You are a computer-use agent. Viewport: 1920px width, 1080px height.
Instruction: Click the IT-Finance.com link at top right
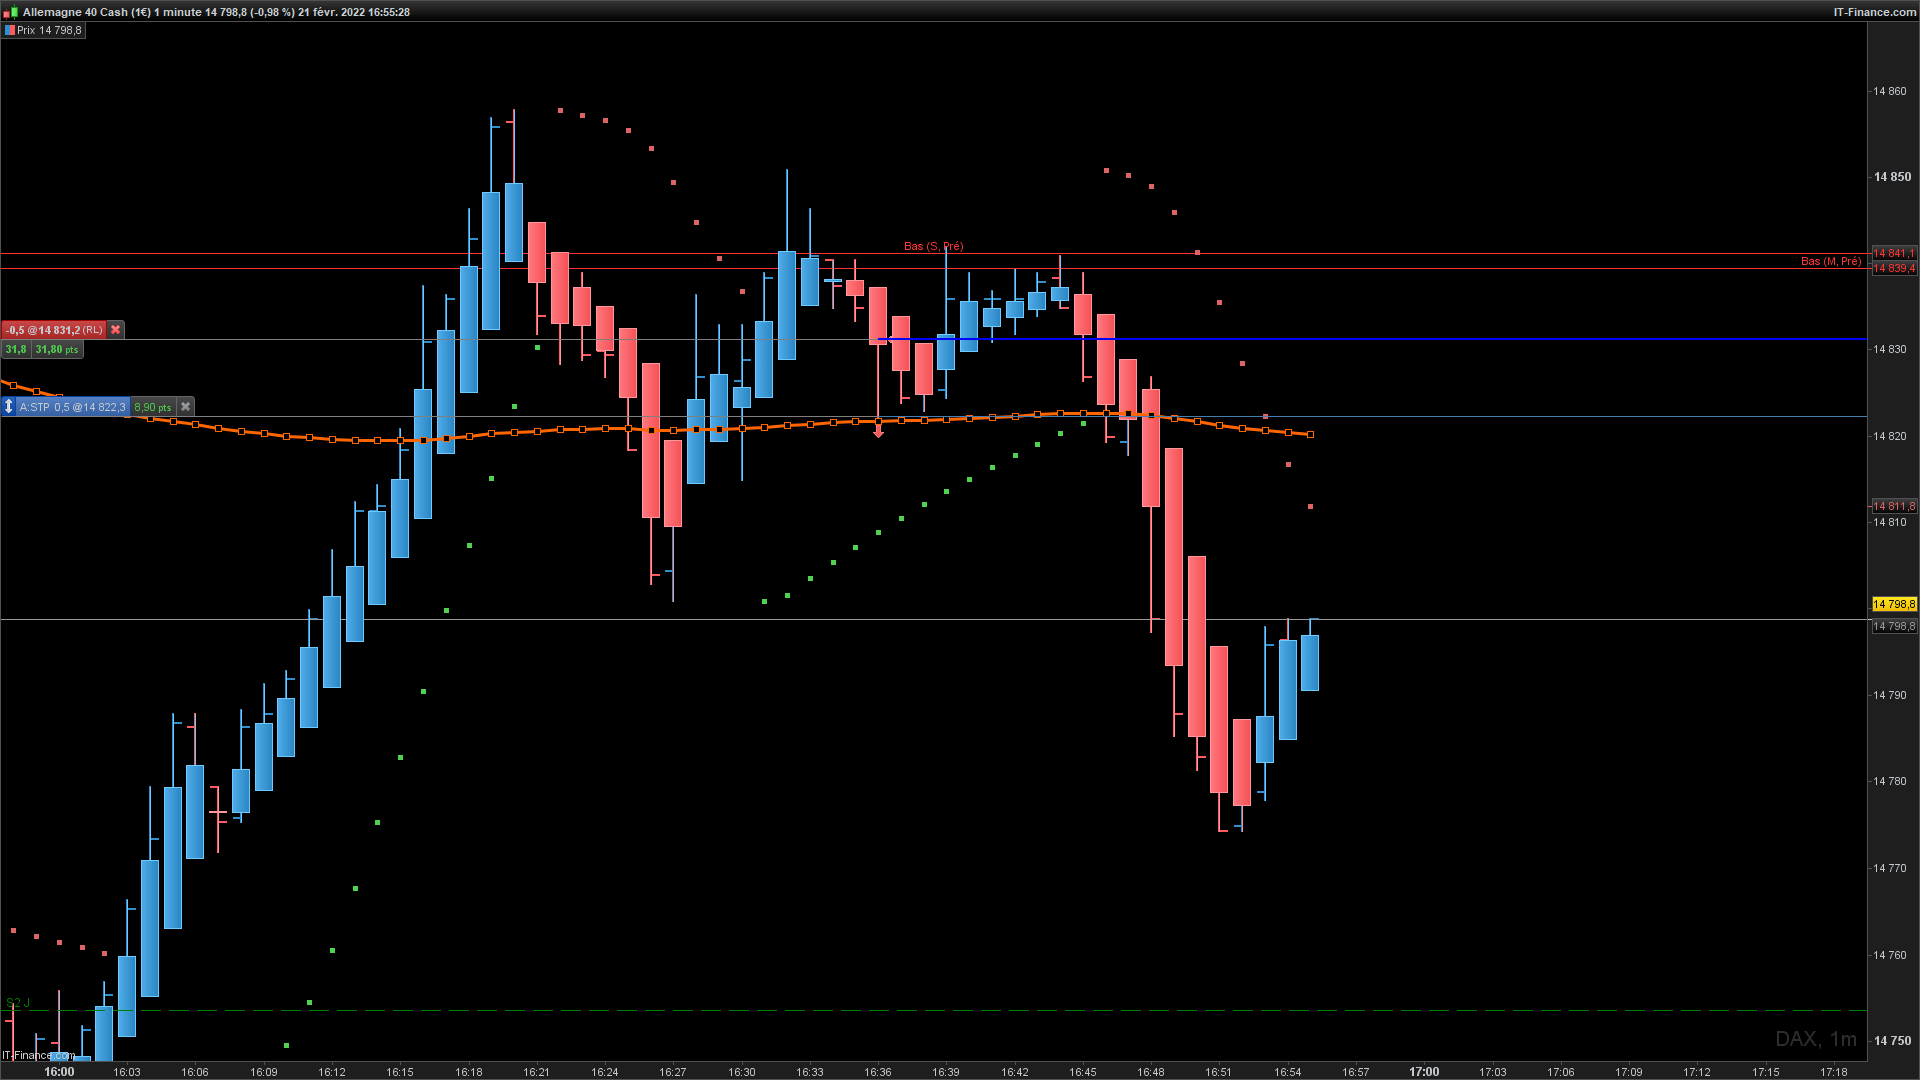[1874, 12]
